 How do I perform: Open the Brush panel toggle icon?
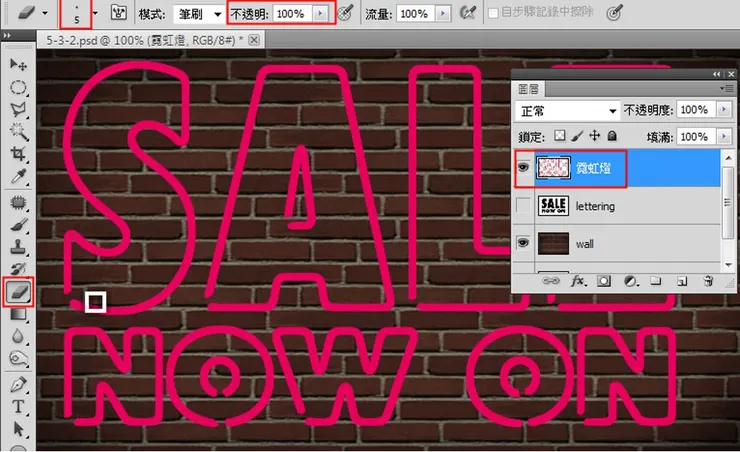(118, 13)
